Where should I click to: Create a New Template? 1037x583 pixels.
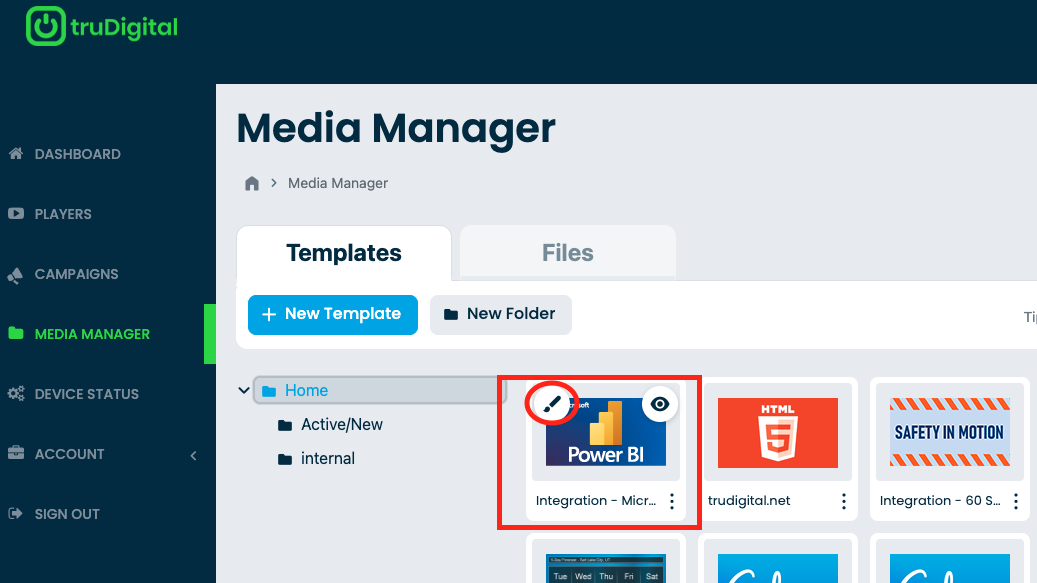point(333,315)
